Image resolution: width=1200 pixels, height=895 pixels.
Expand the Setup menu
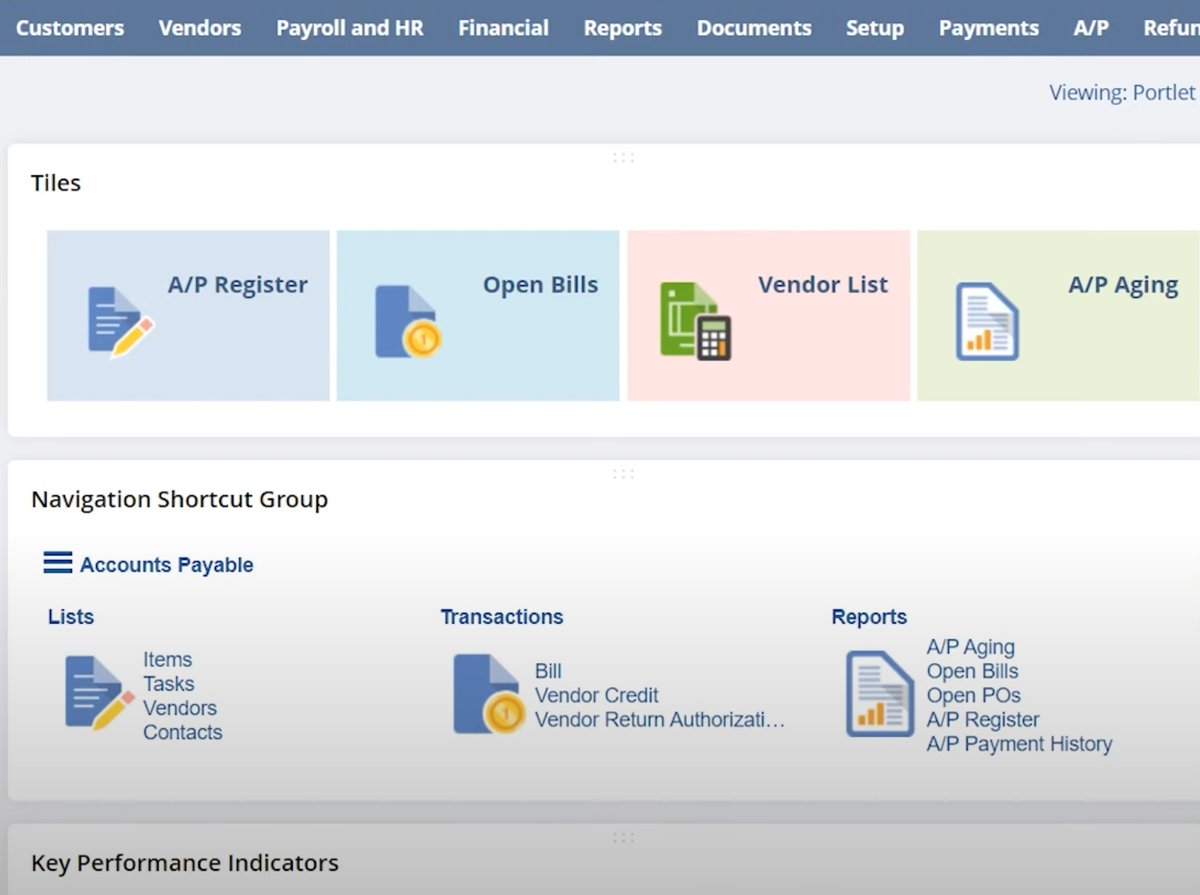874,28
